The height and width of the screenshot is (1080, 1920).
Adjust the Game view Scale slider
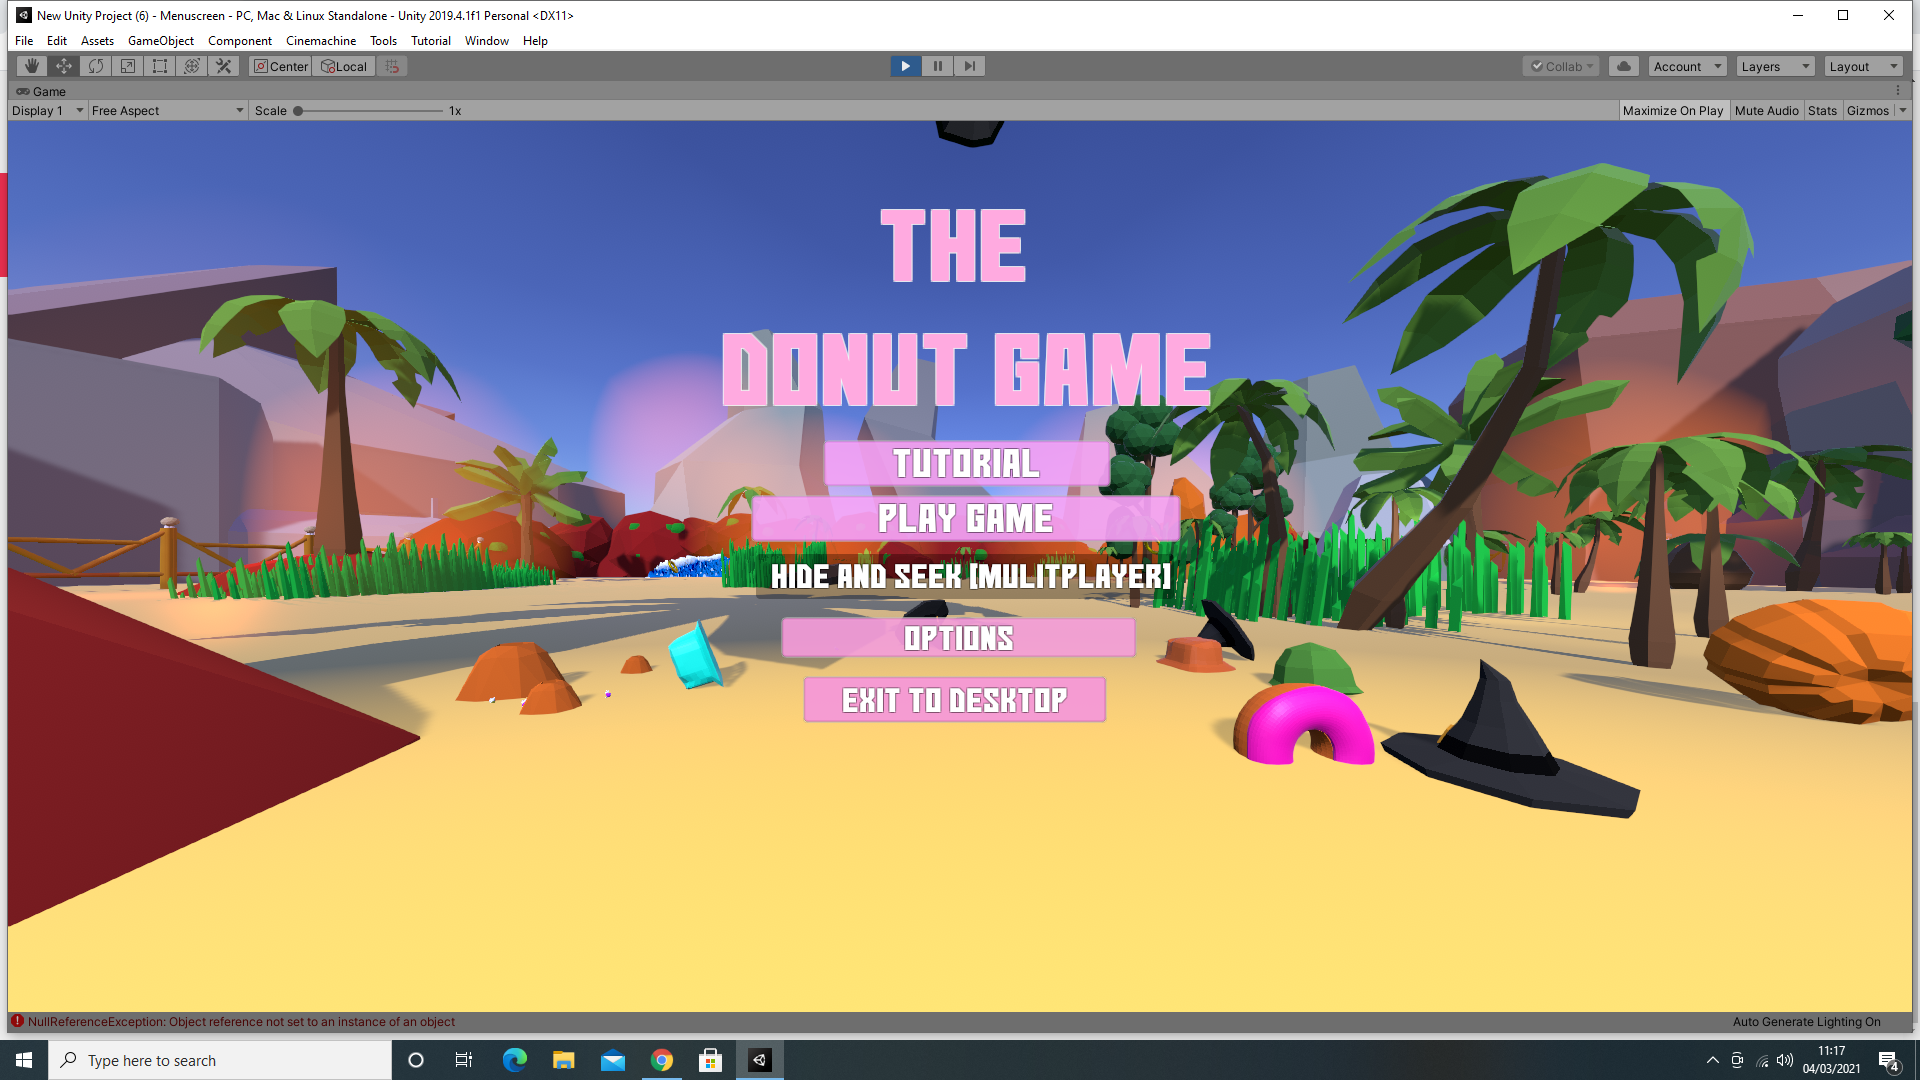[299, 111]
